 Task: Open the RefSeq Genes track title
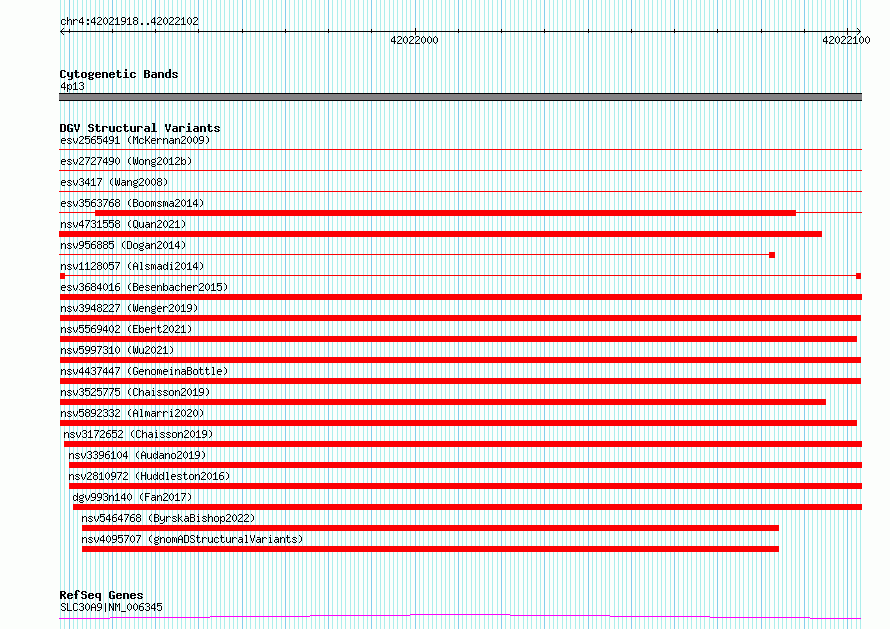101,595
